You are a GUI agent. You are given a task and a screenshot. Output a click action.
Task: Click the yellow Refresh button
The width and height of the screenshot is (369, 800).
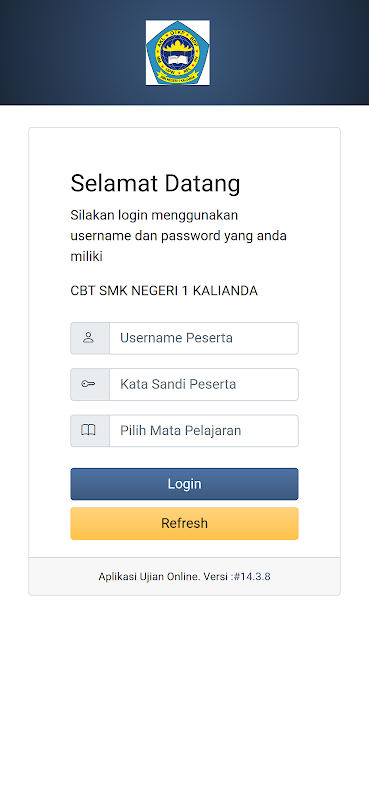click(184, 523)
